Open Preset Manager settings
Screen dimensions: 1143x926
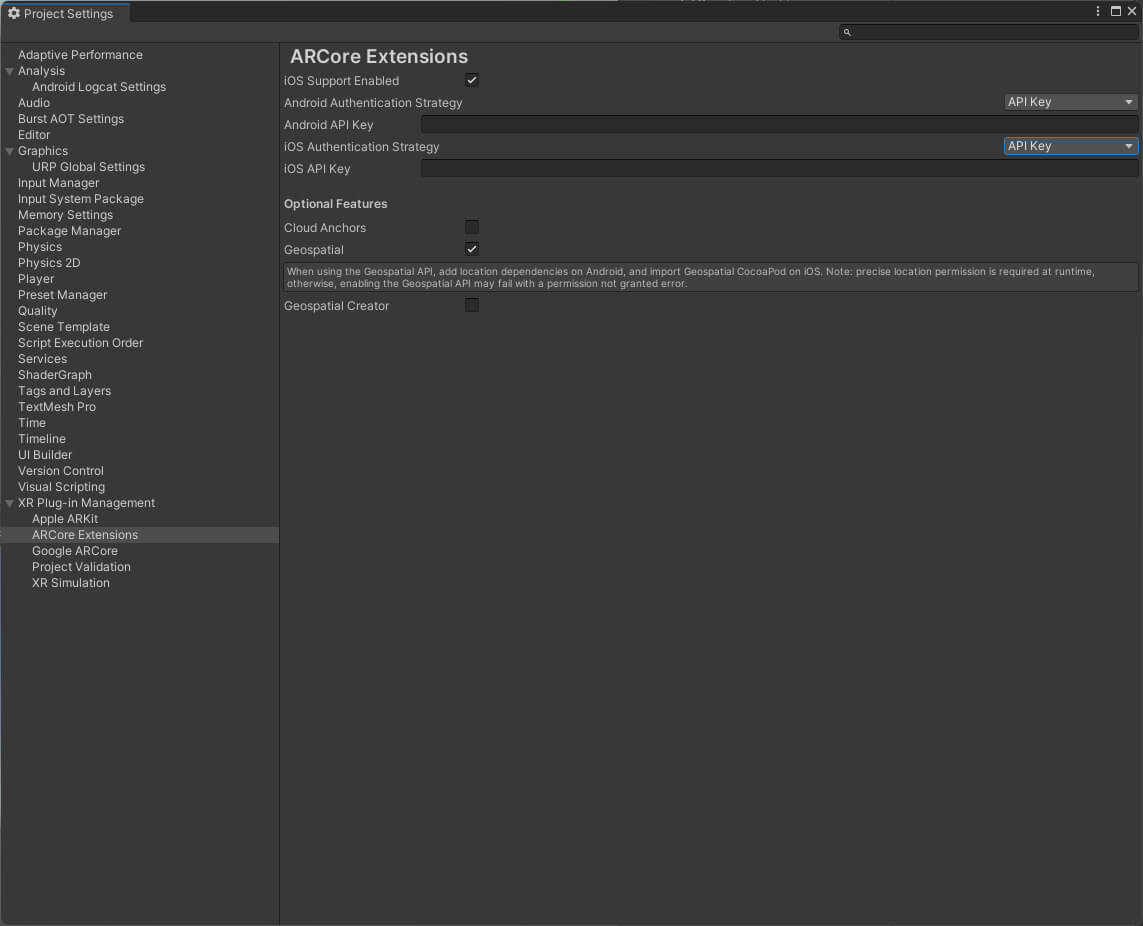tap(63, 295)
